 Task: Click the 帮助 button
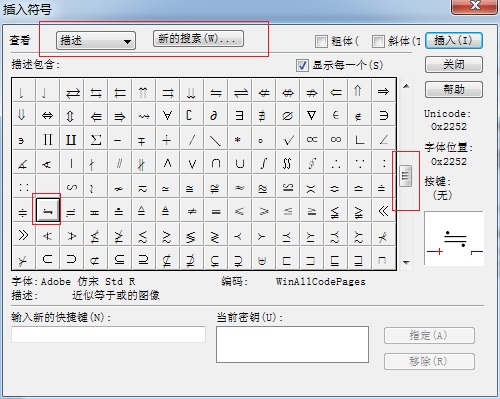click(454, 89)
